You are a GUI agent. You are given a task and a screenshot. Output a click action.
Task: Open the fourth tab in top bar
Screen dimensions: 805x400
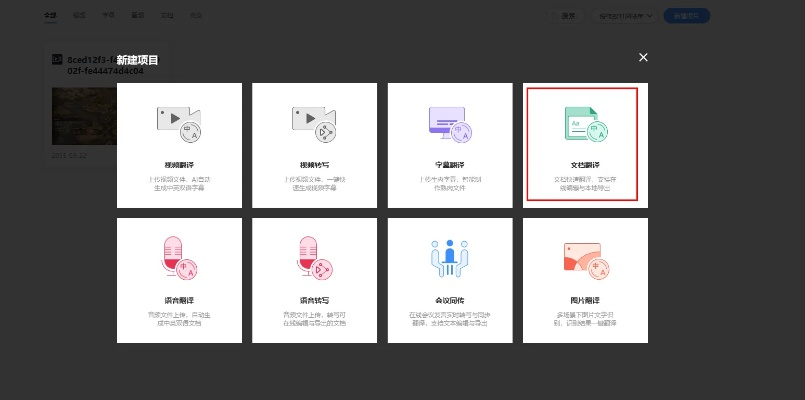(x=137, y=16)
